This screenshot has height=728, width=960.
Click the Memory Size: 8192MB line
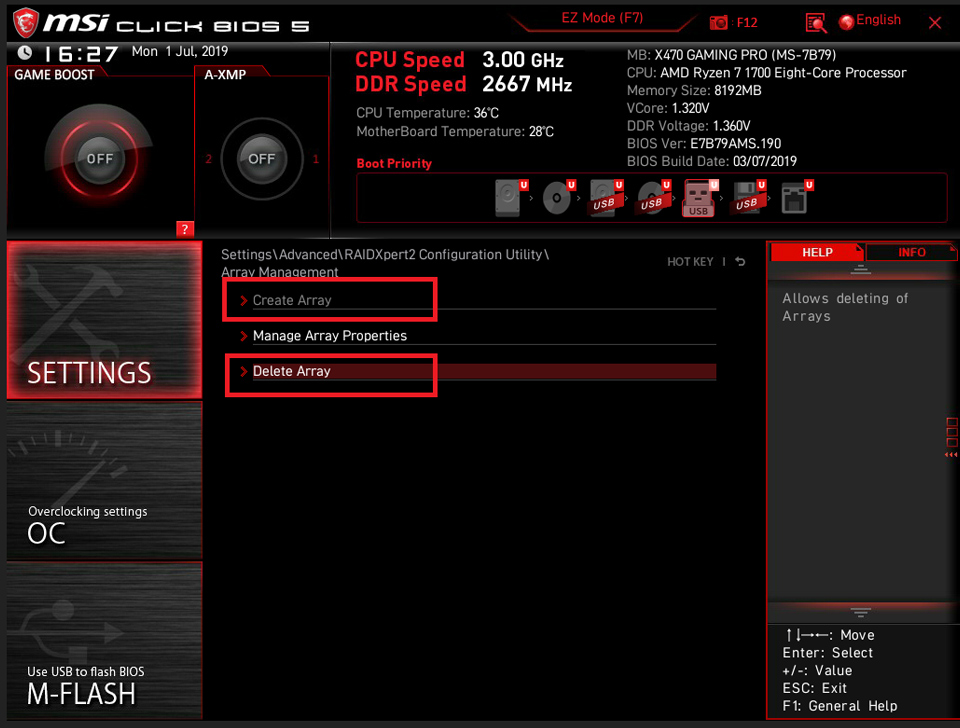pos(694,91)
